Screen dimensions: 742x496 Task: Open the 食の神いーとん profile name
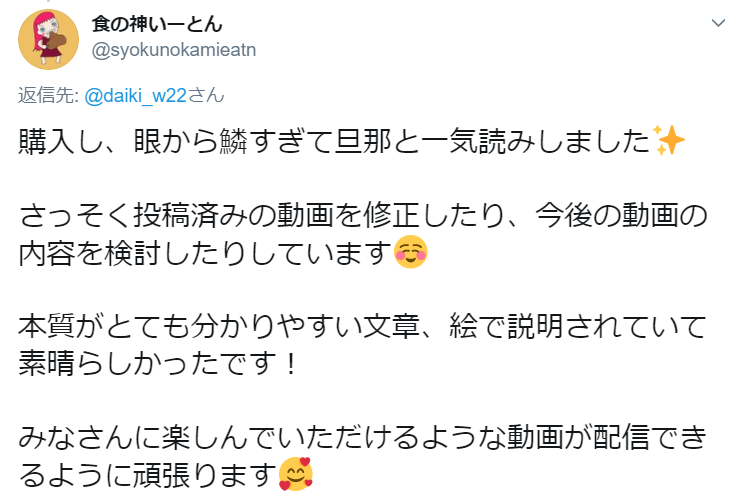point(157,24)
